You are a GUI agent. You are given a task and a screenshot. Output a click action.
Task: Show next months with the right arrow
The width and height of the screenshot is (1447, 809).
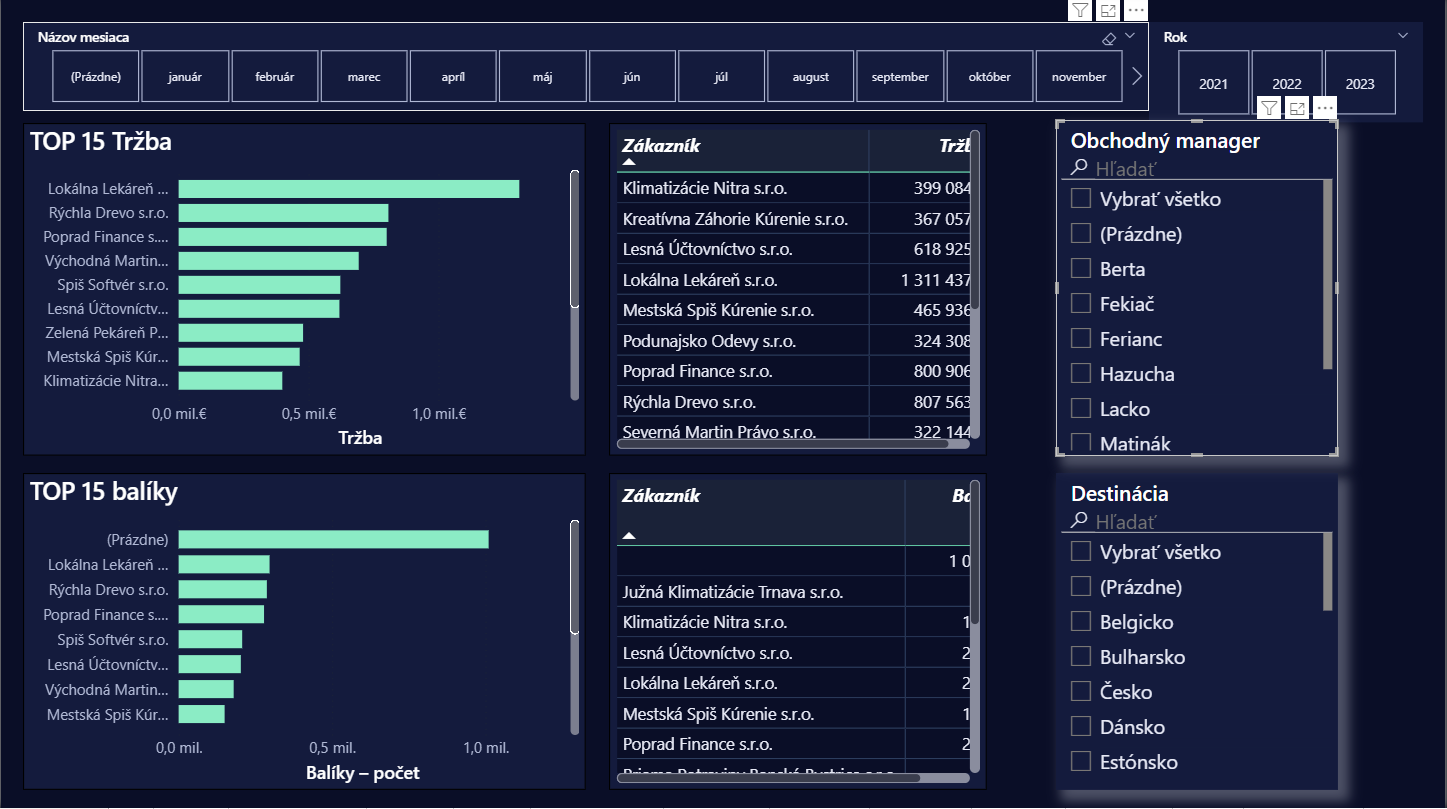[1137, 77]
